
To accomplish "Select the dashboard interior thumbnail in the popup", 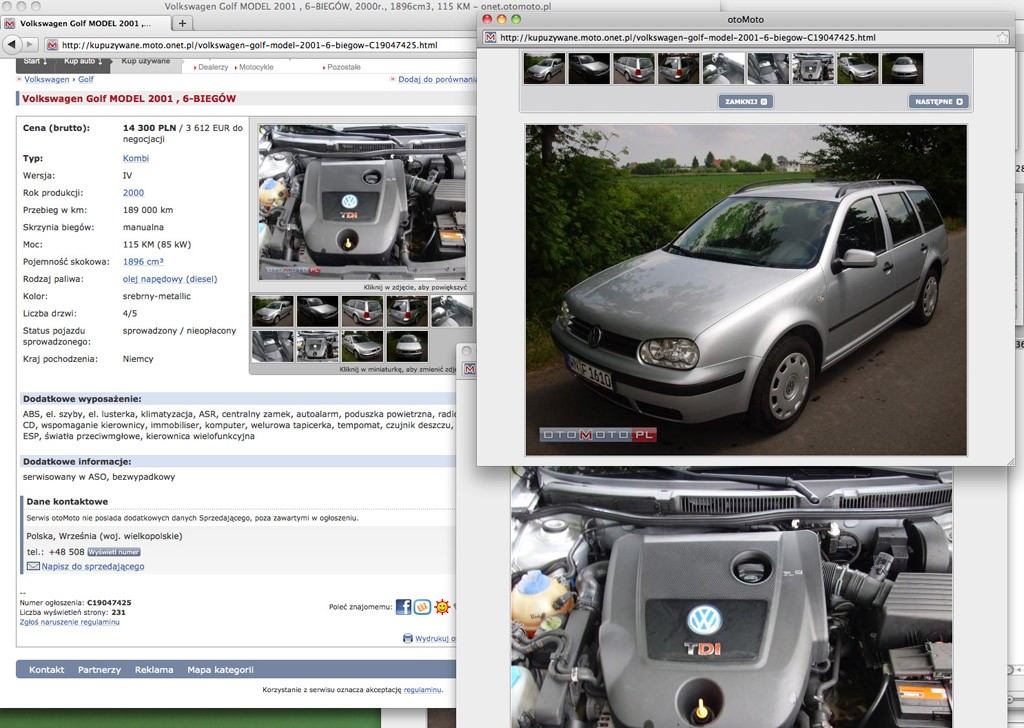I will point(723,69).
